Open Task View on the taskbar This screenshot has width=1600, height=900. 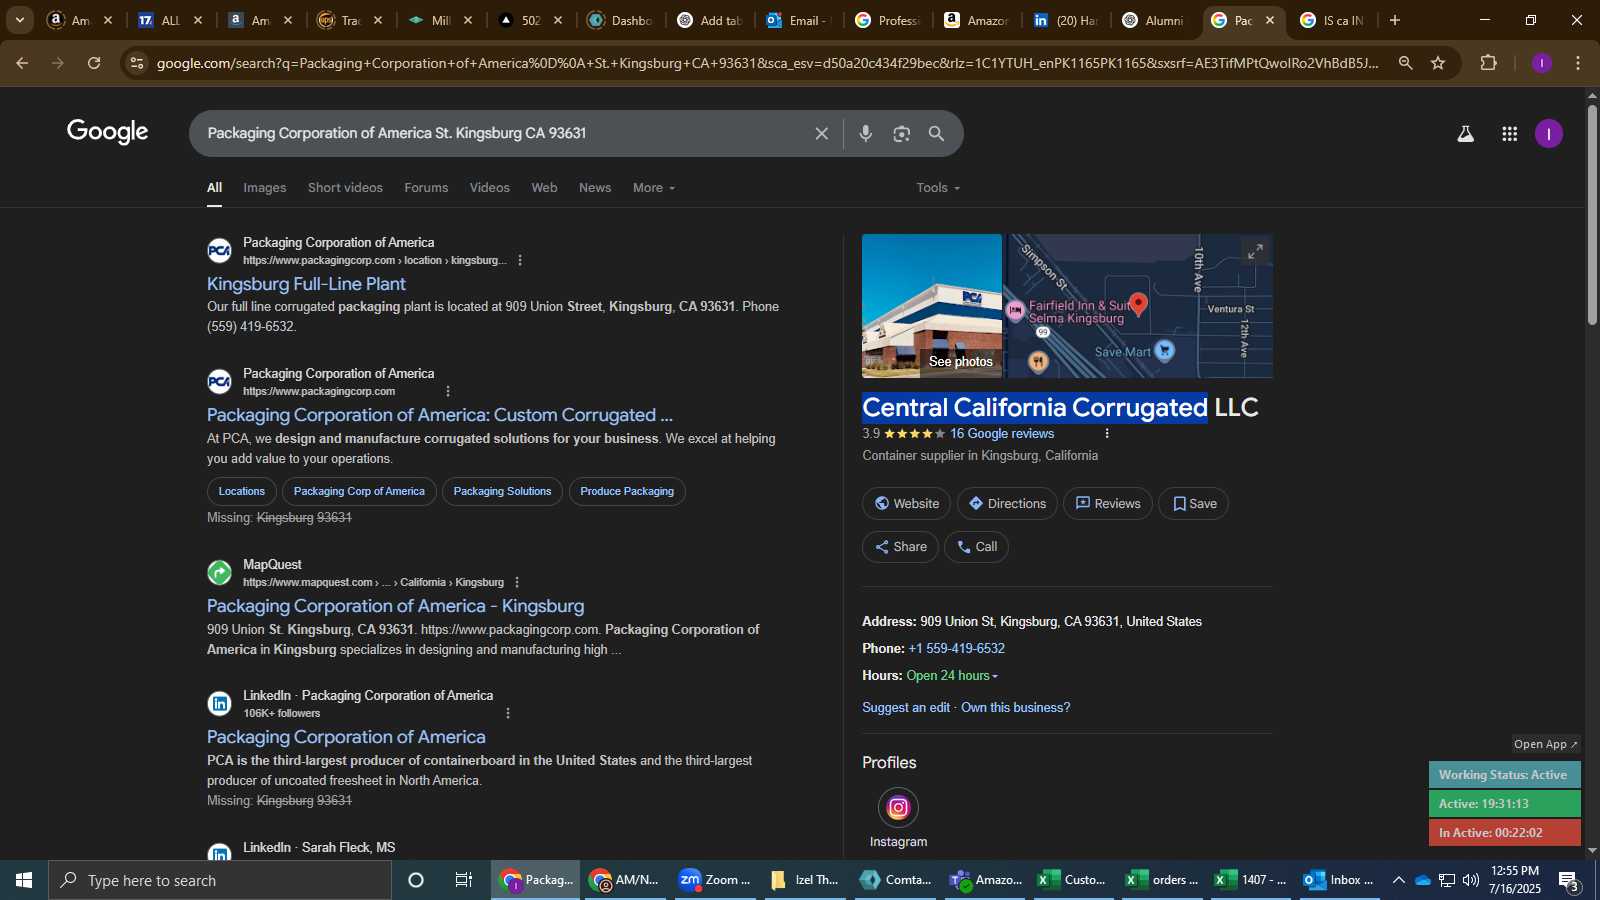coord(463,880)
